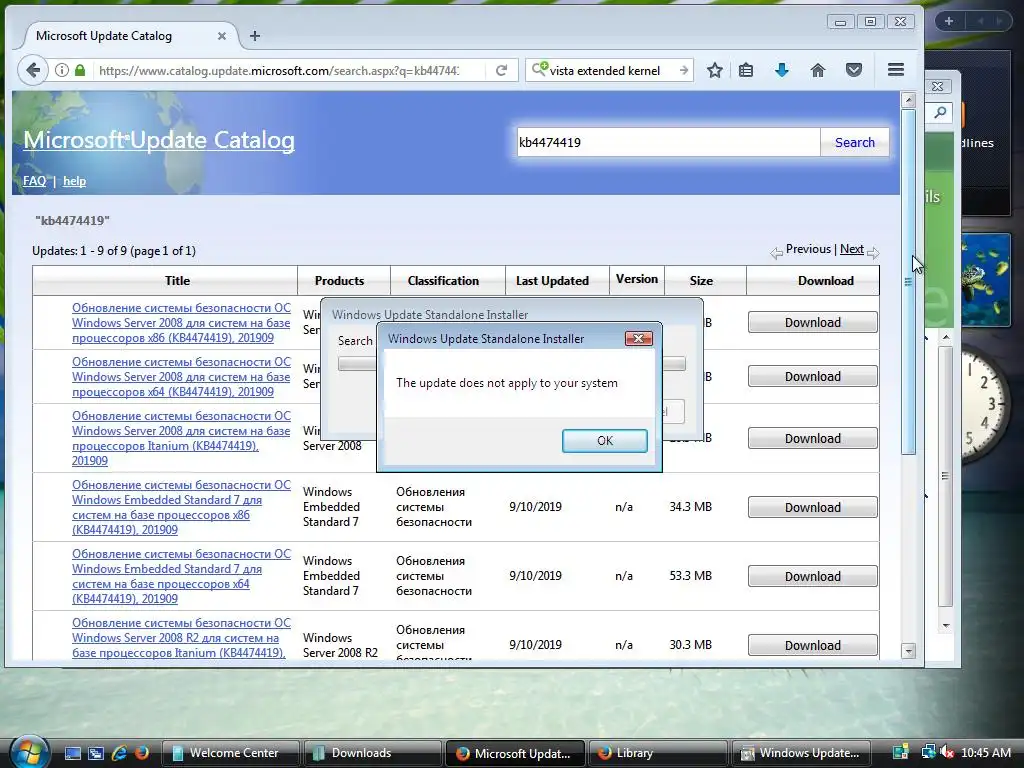Click the muted volume tray icon
This screenshot has width=1024, height=768.
946,752
